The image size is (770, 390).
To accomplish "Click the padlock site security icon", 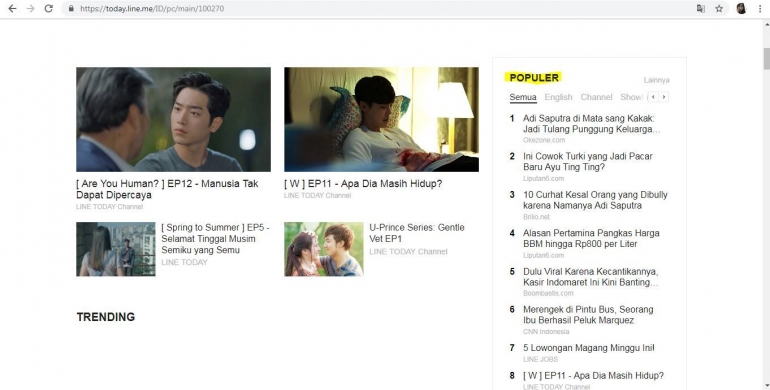I will (x=71, y=8).
